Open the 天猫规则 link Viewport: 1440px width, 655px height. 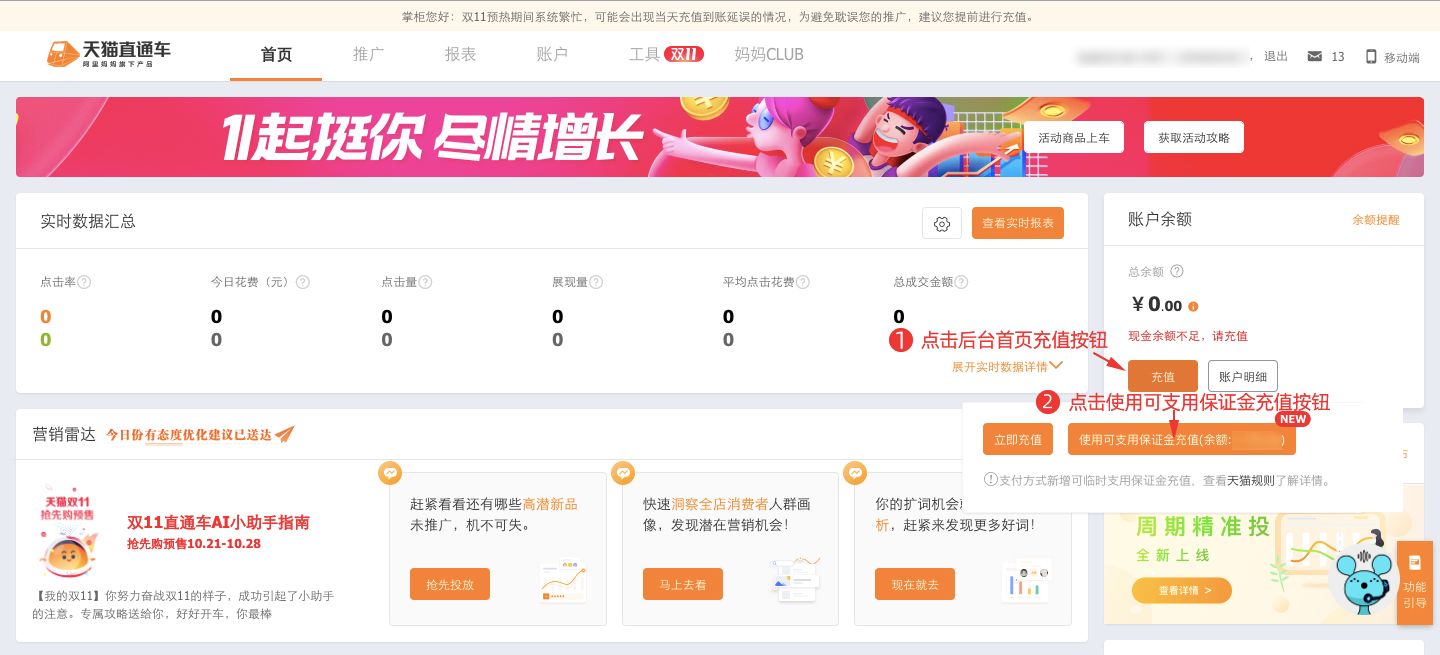(x=1251, y=480)
